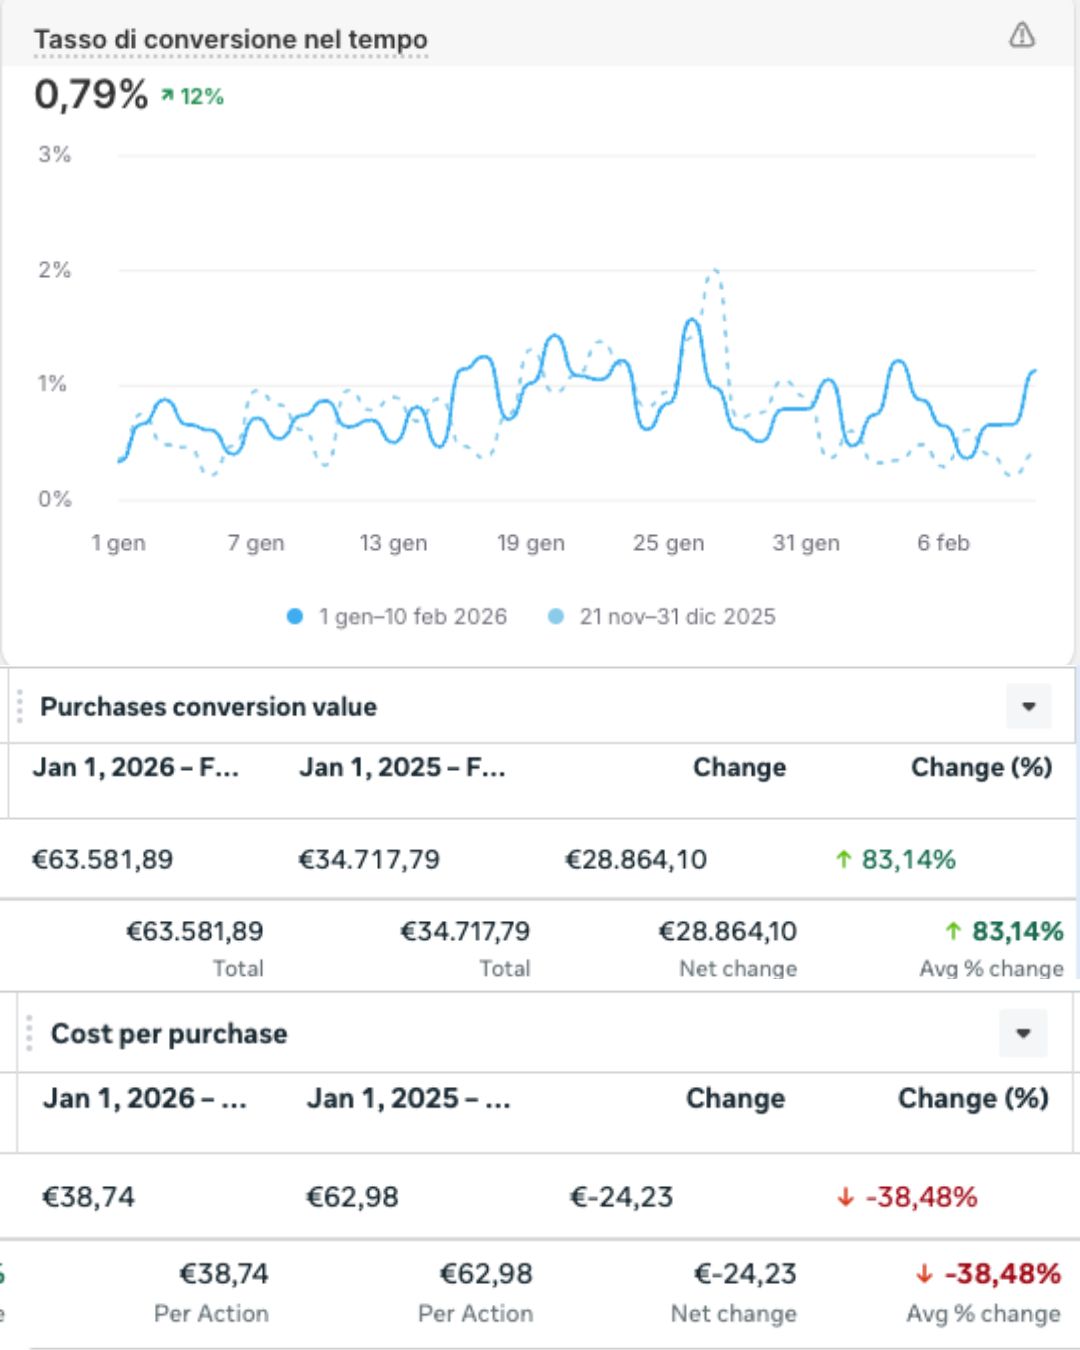Click the warning triangle icon on conversion chart
Screen dimensions: 1080x1350
pos(1021,36)
